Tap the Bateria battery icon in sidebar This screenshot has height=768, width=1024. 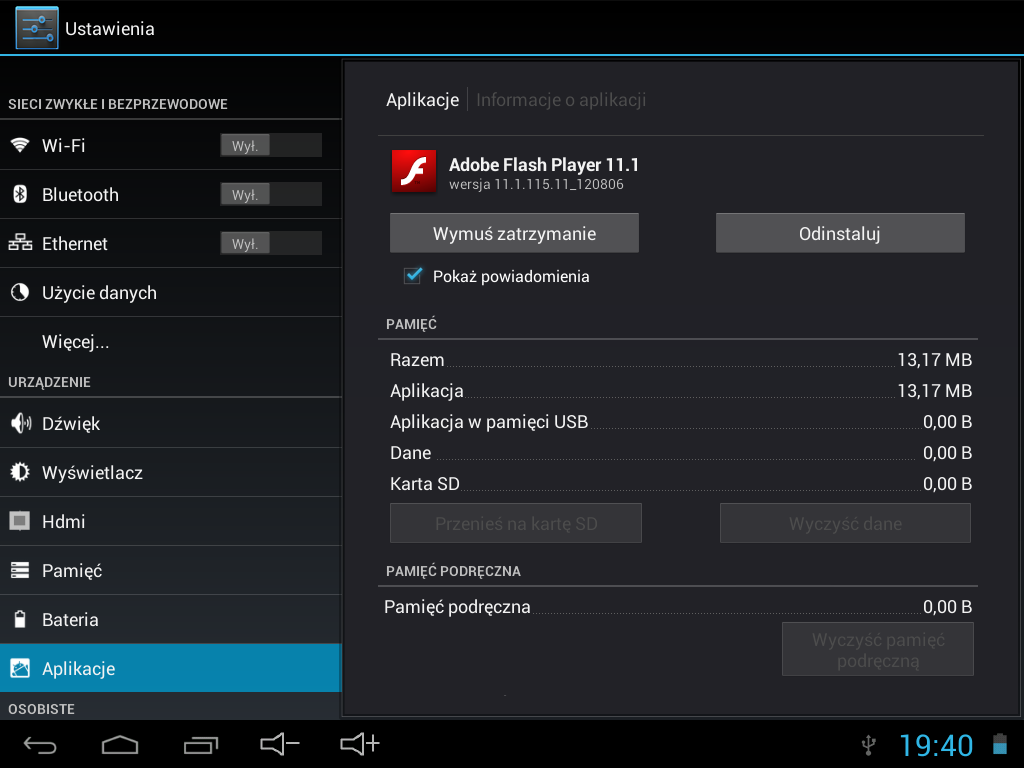click(x=20, y=619)
